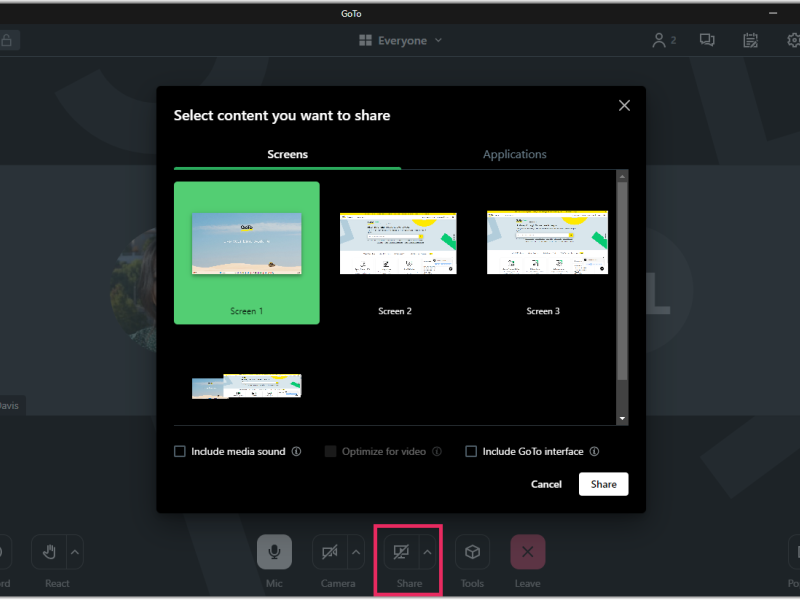Image resolution: width=800 pixels, height=600 pixels.
Task: Minimize the GoTo window
Action: 773,13
